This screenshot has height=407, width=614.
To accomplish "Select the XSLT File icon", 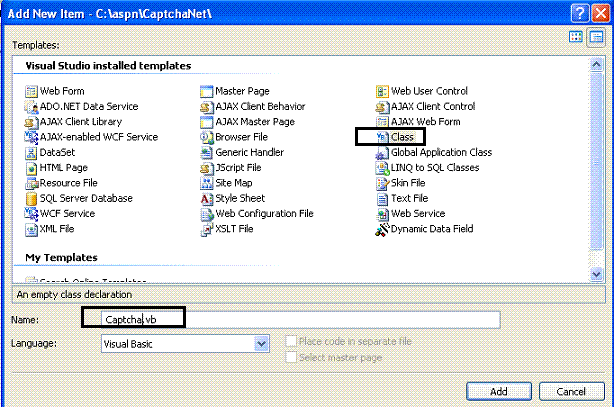I will coord(206,229).
